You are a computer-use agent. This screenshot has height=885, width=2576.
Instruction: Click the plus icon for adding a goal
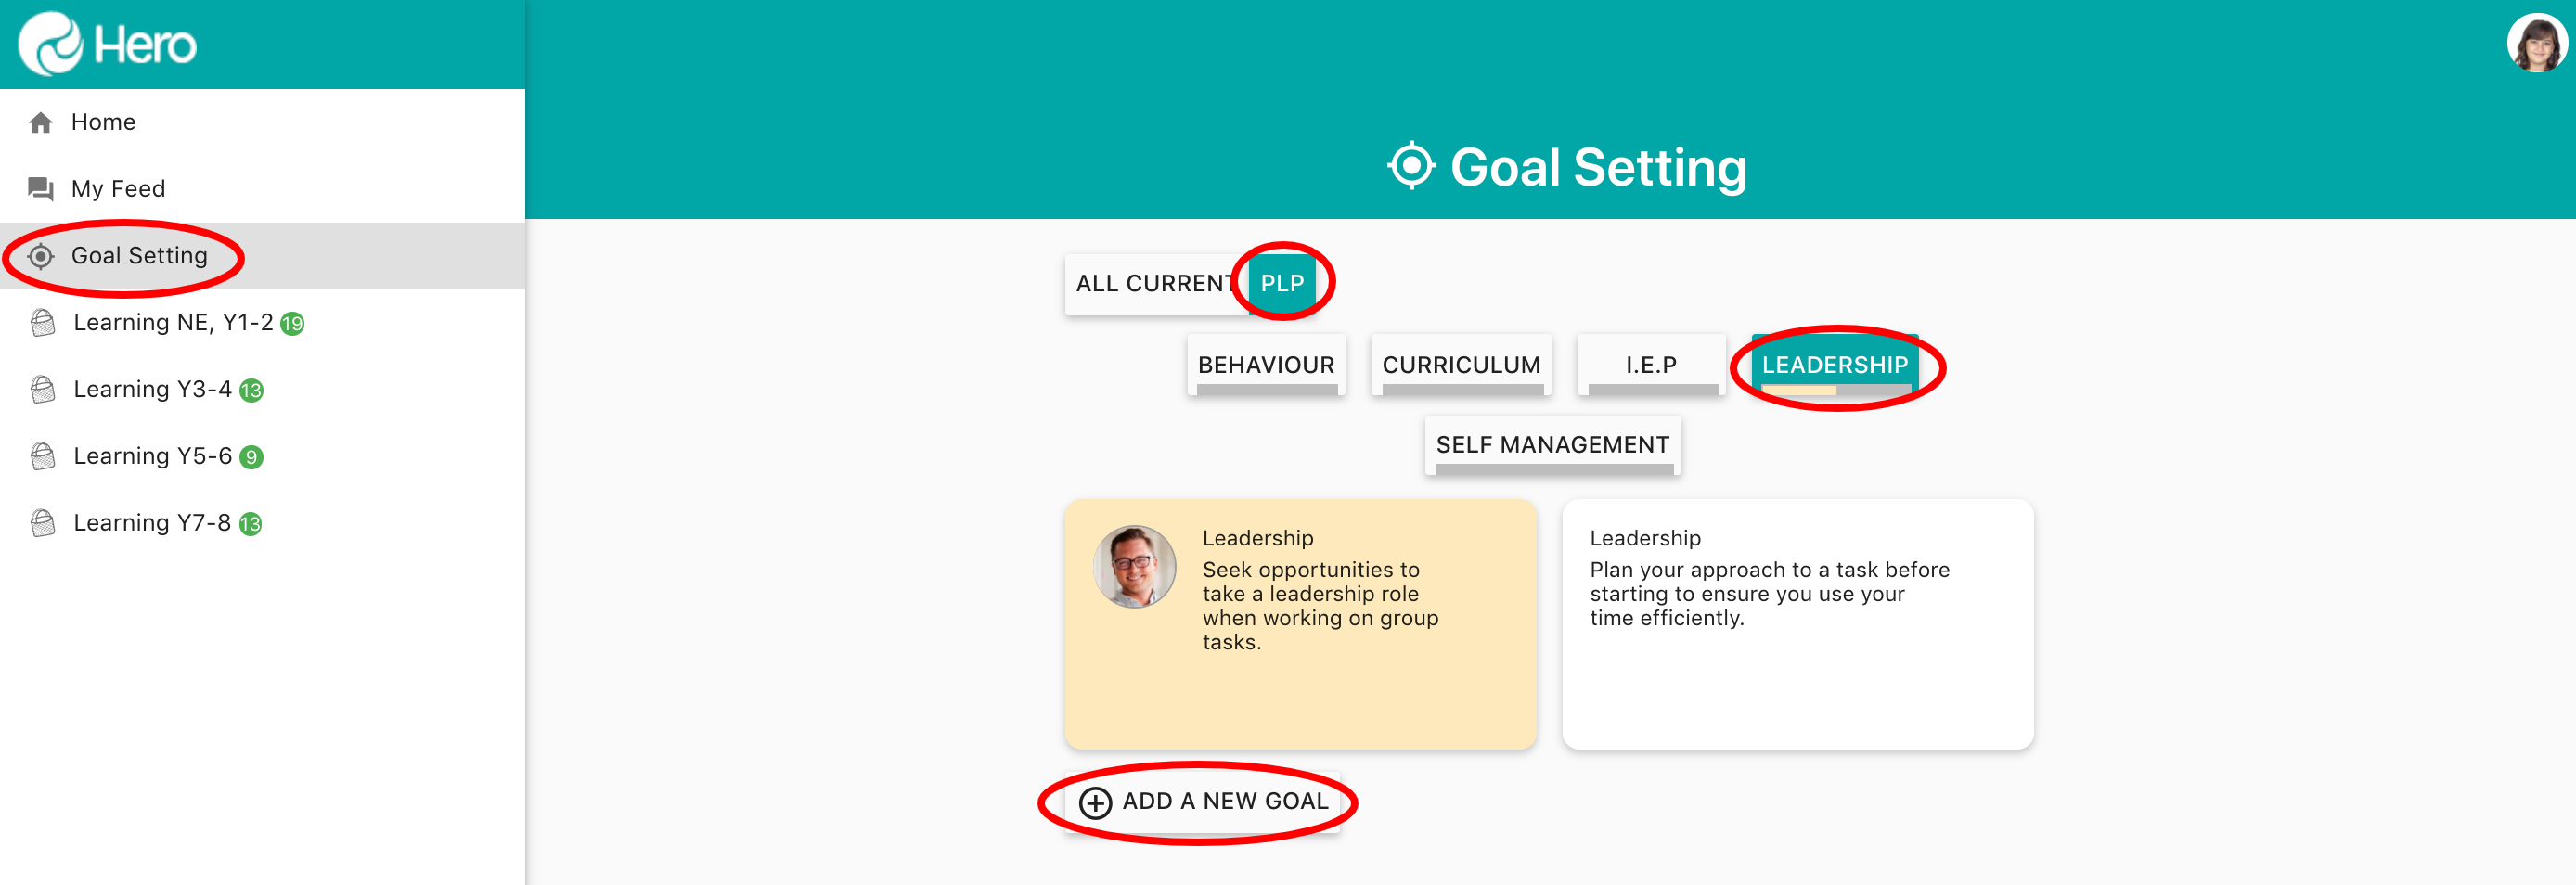tap(1095, 802)
